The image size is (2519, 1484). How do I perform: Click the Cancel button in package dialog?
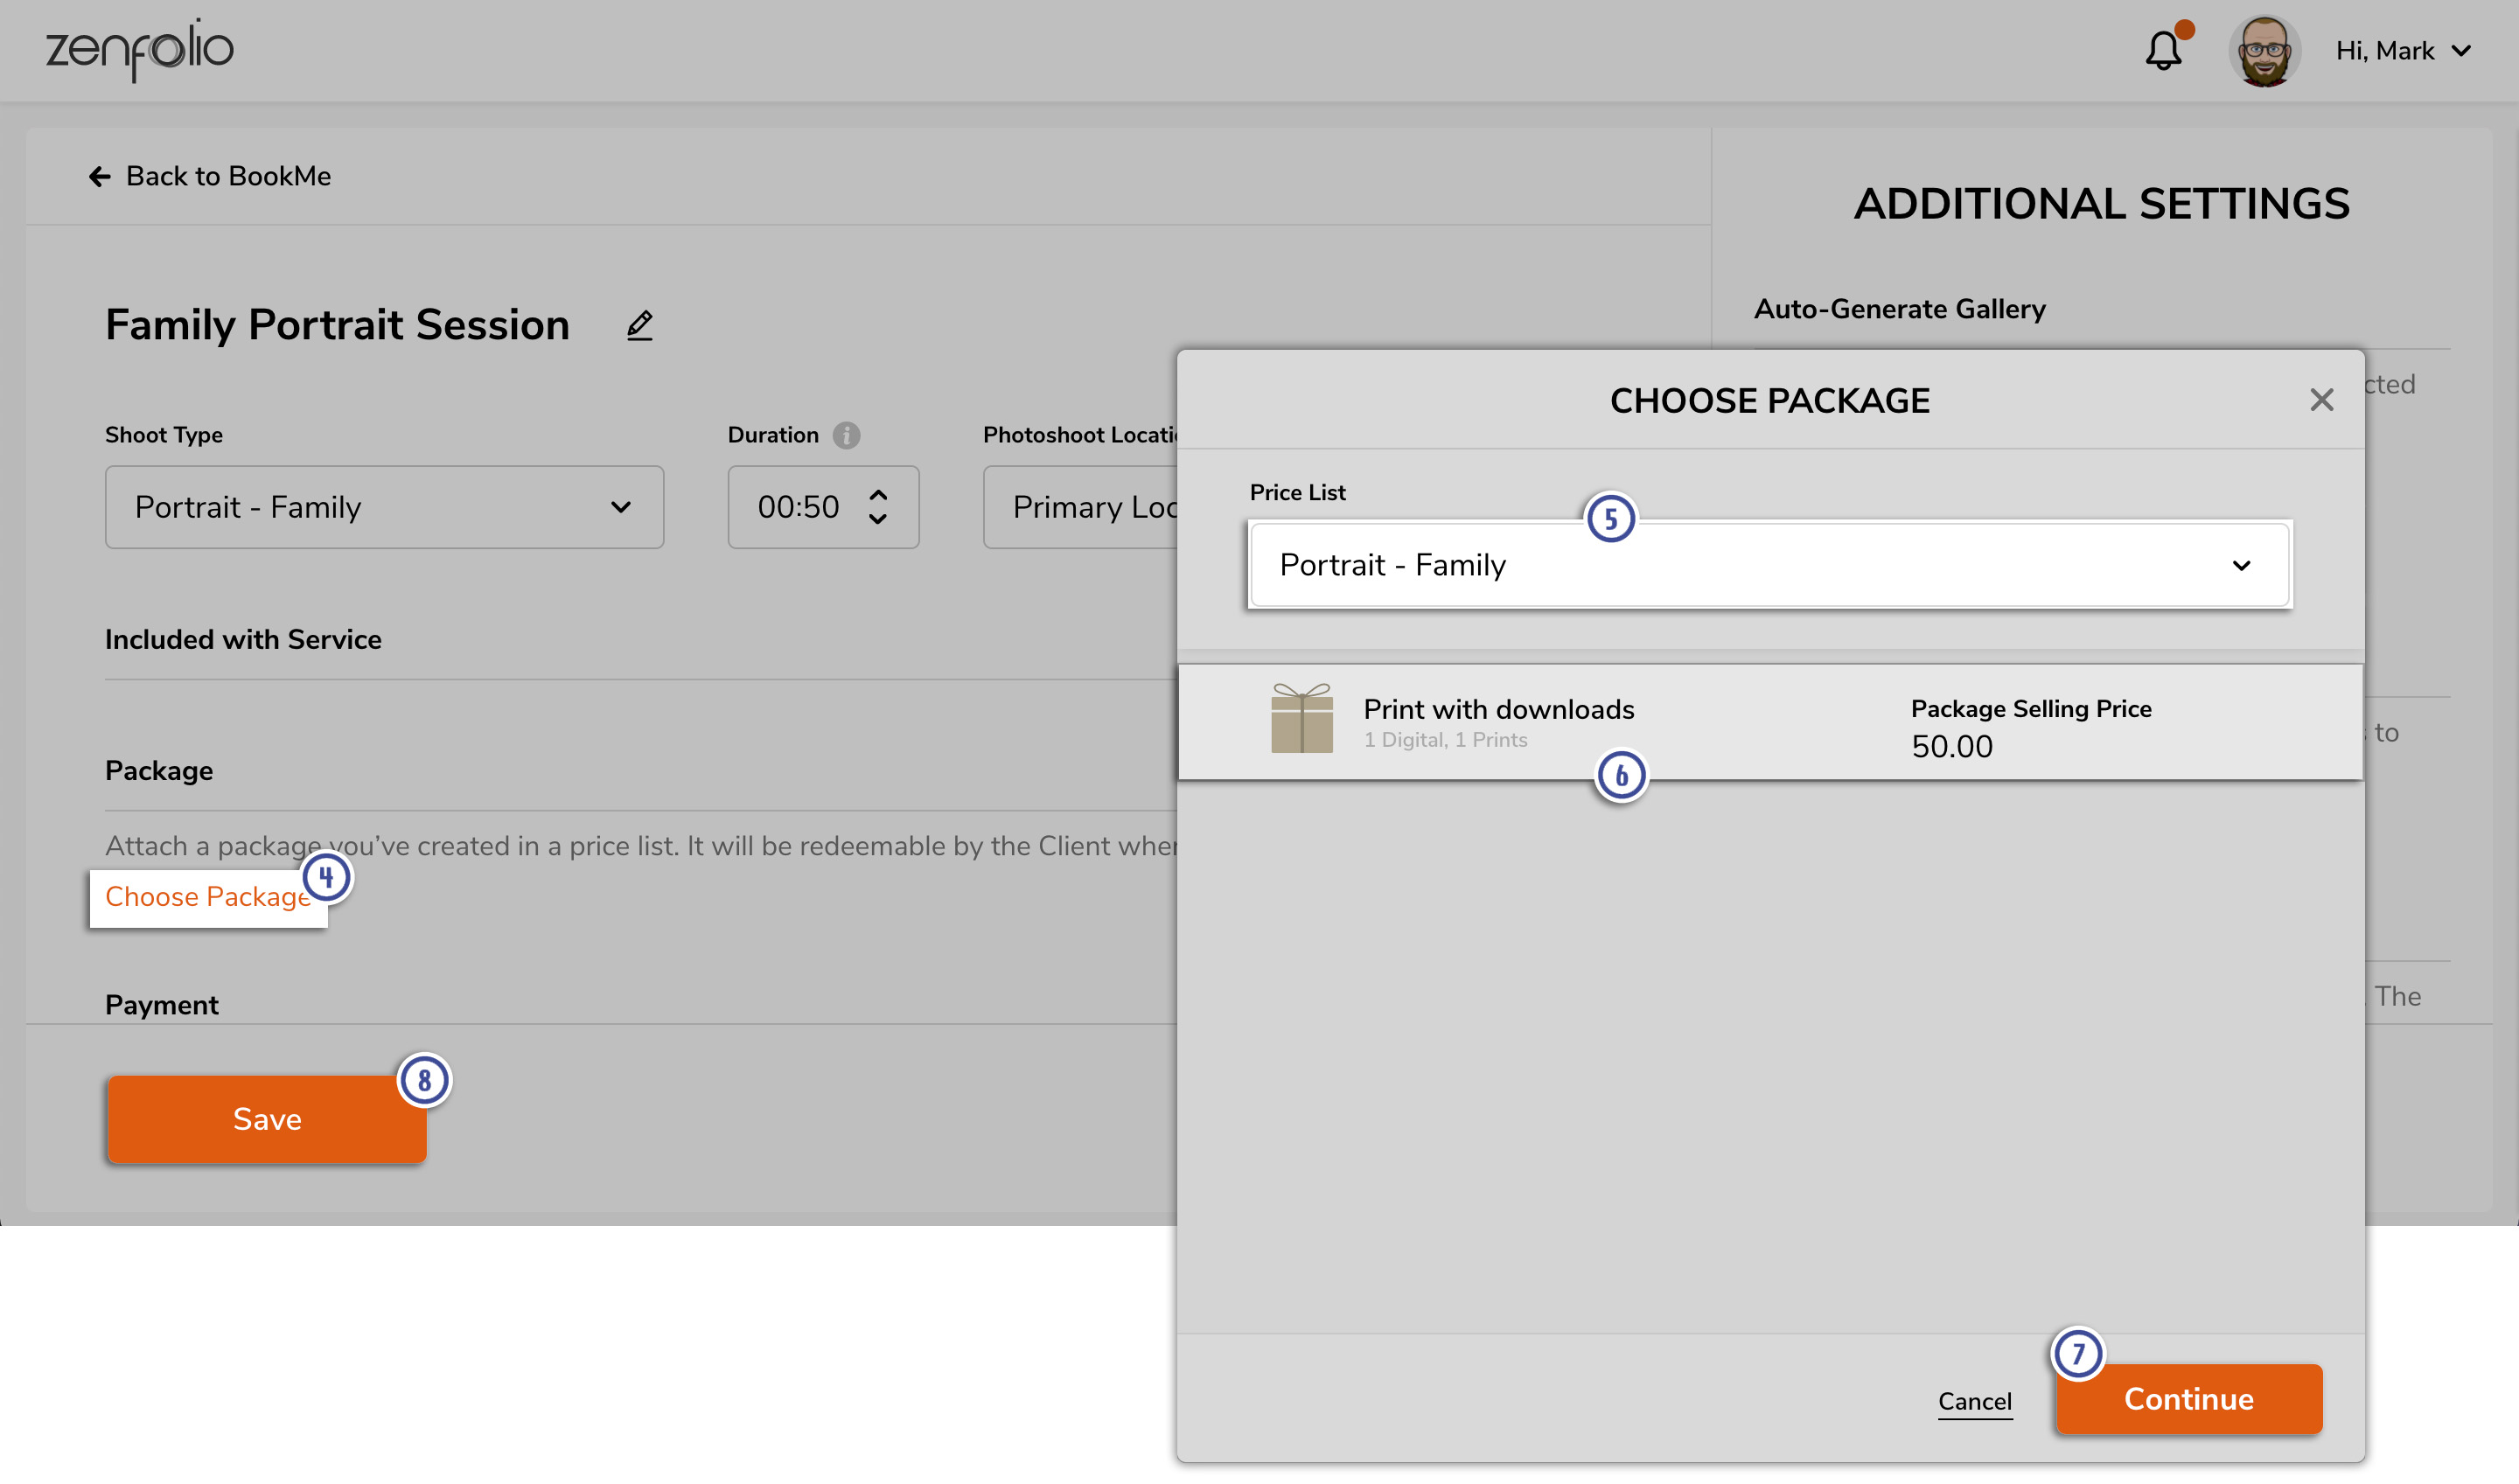pyautogui.click(x=1975, y=1399)
